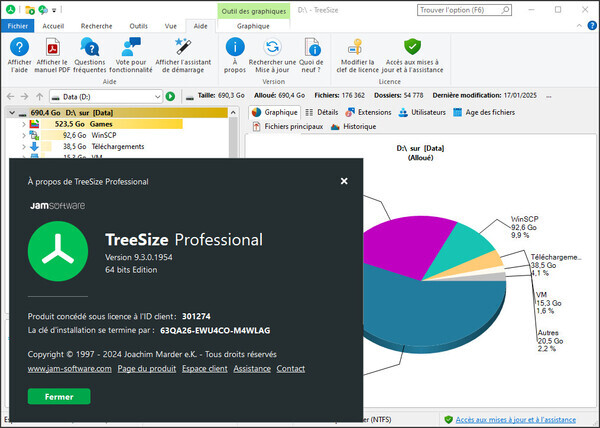This screenshot has height=428, width=600.
Task: Click TreeSize logo in title bar
Action: tap(10, 10)
